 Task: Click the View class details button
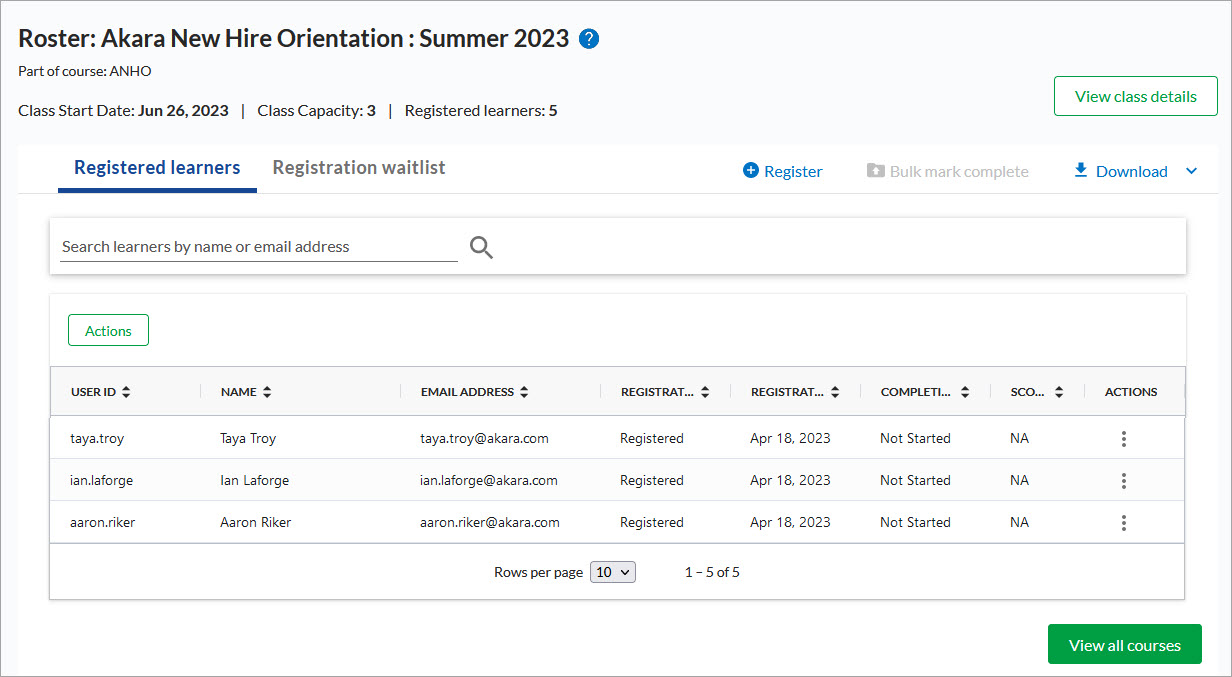1135,97
